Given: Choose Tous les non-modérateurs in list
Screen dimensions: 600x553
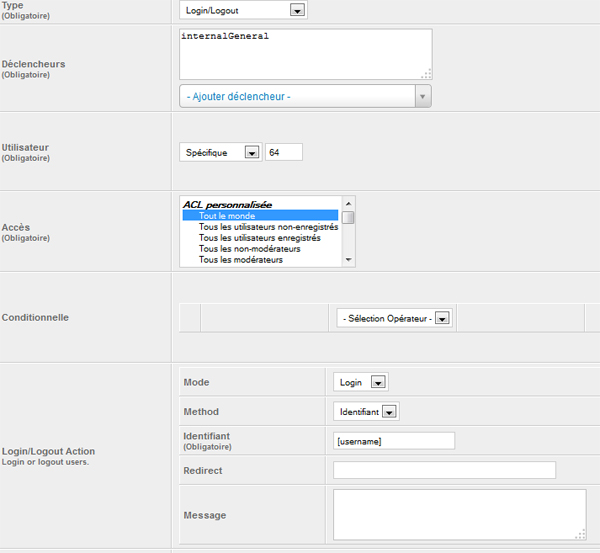Looking at the screenshot, I should pos(260,249).
